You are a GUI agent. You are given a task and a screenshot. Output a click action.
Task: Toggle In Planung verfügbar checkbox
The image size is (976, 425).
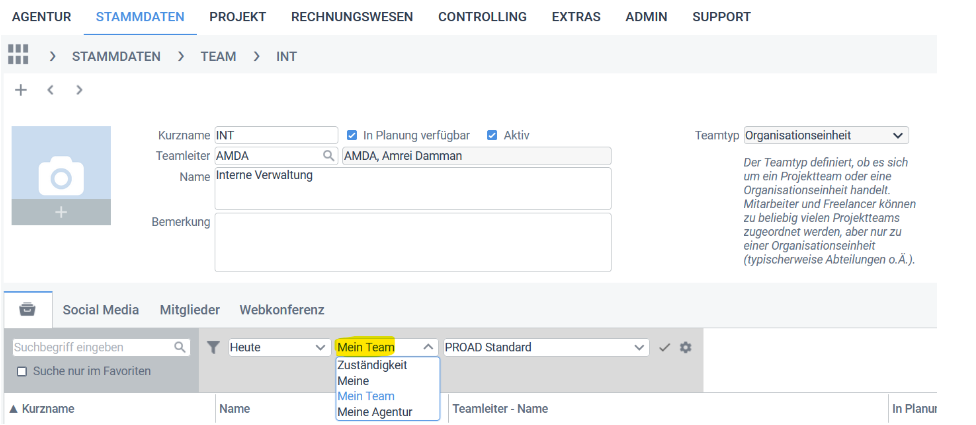352,135
